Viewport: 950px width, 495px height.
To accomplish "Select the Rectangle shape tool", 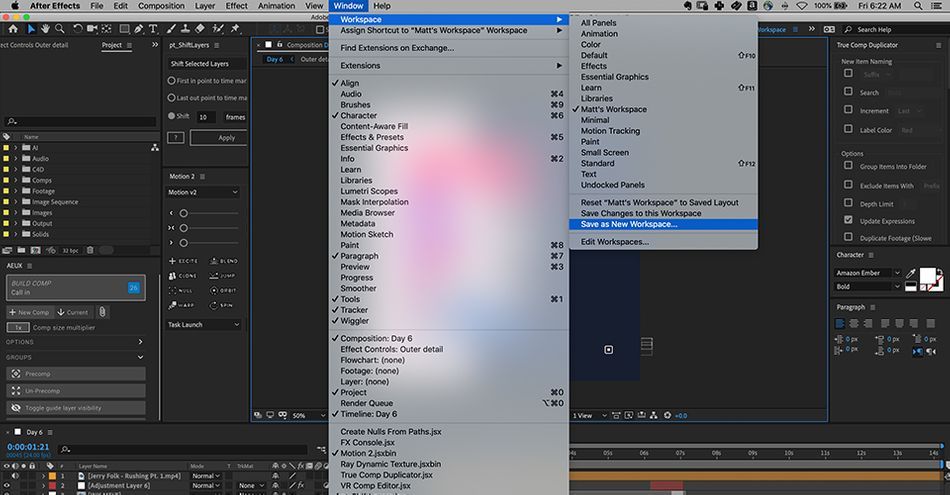I will click(124, 29).
